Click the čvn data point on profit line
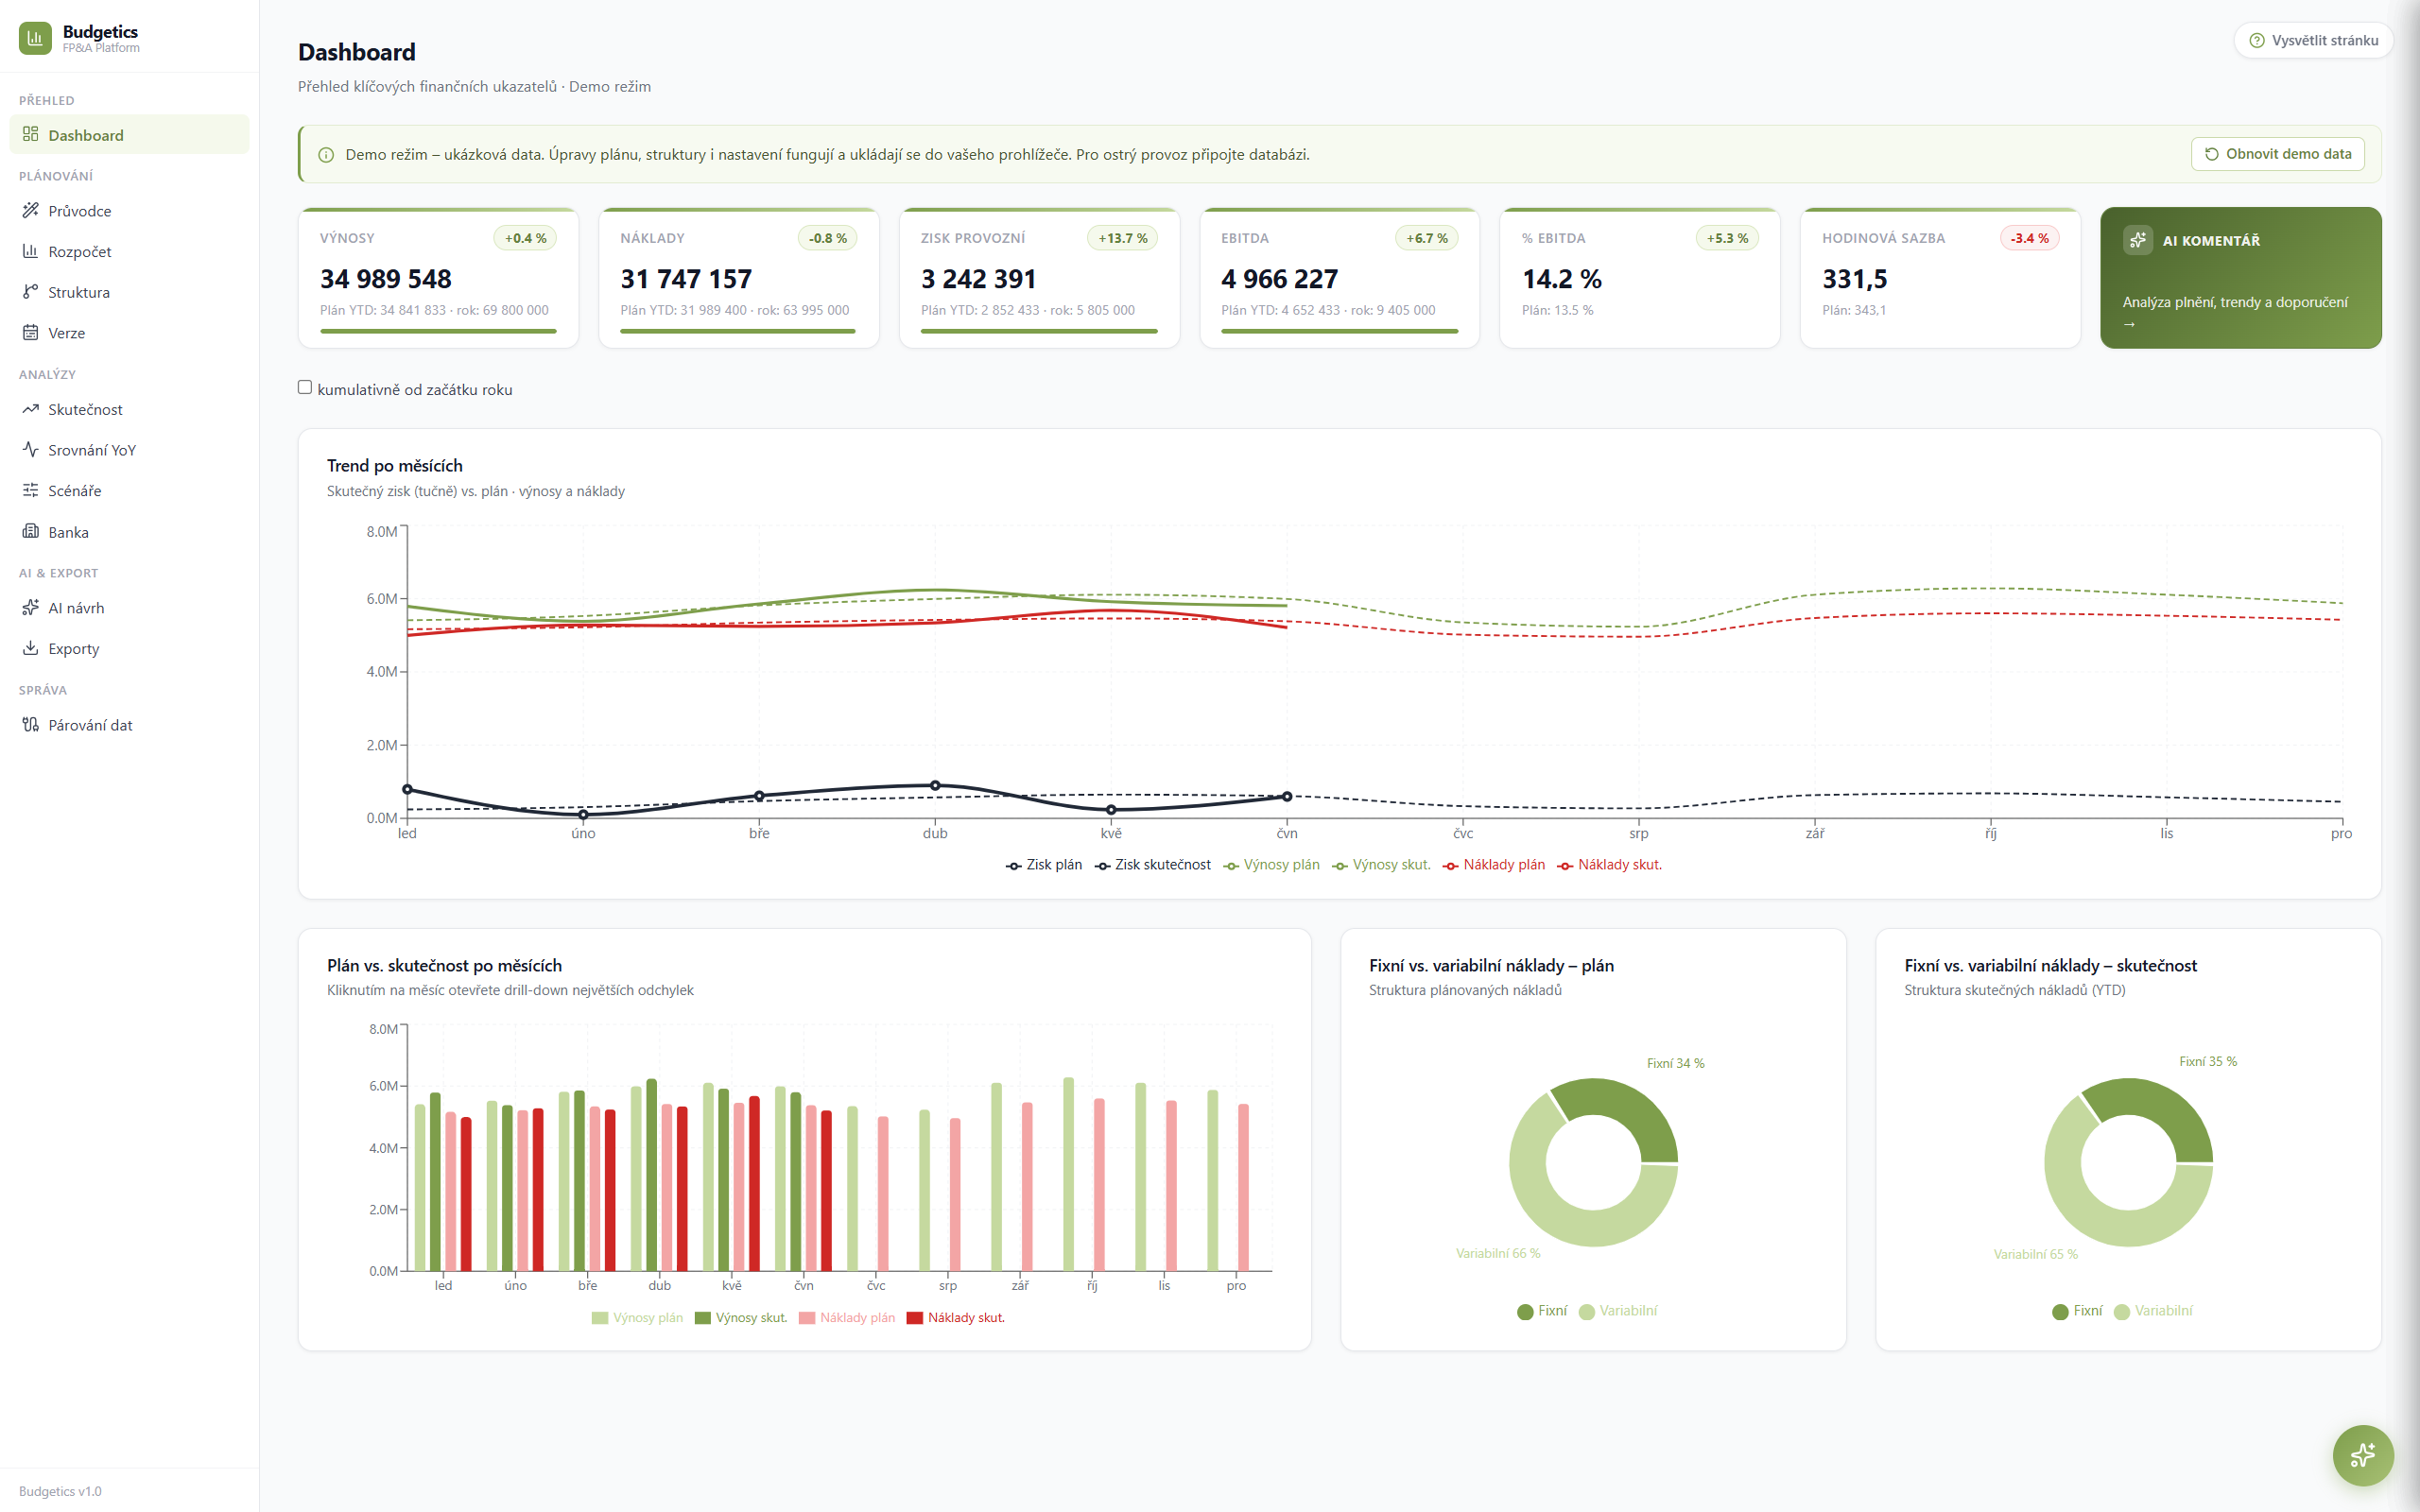The width and height of the screenshot is (2420, 1512). [x=1287, y=797]
